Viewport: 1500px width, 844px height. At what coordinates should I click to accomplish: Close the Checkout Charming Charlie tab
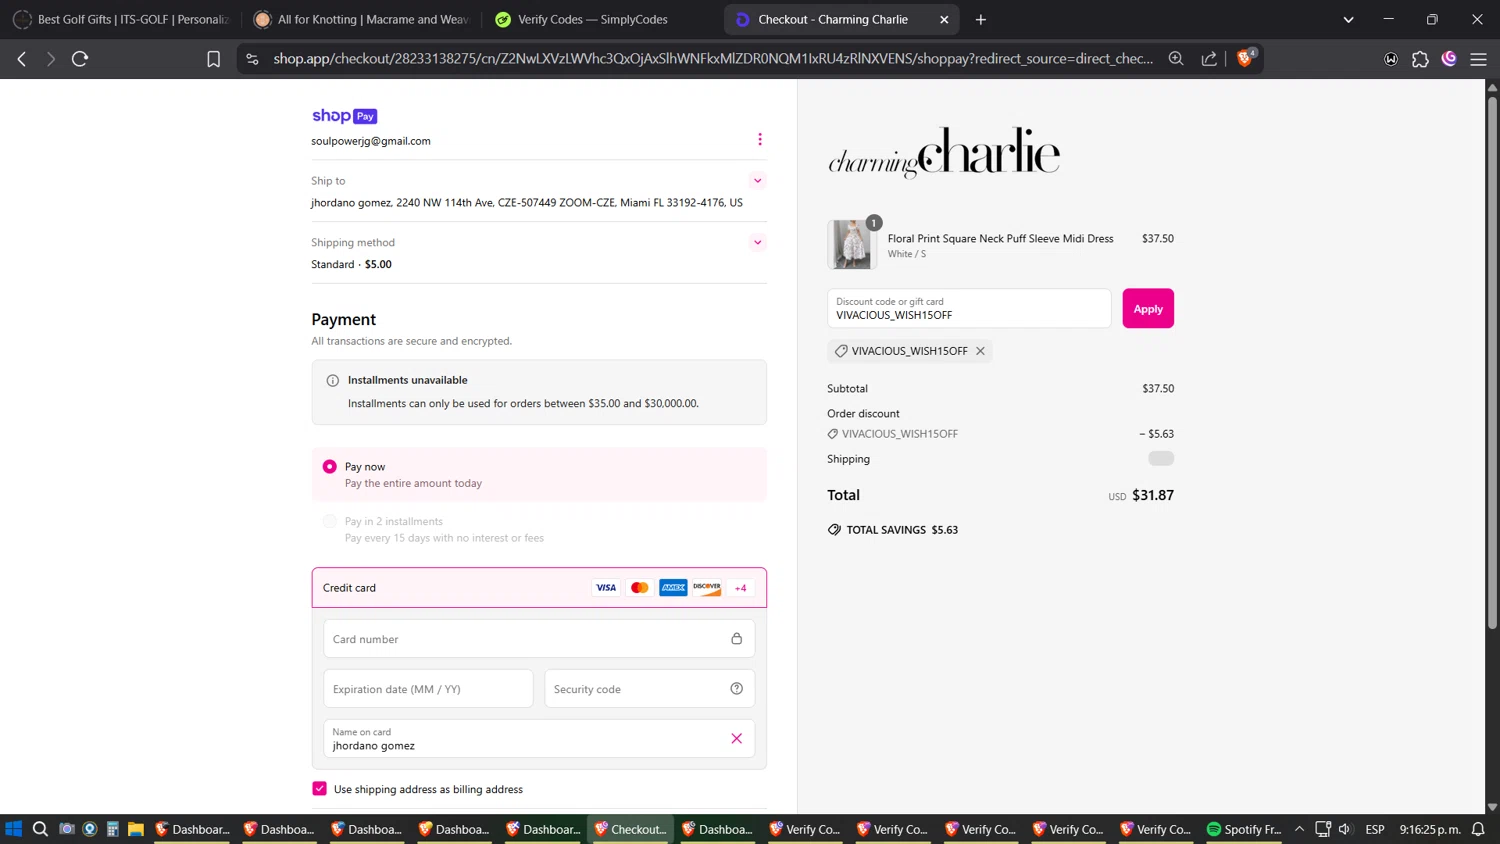(x=944, y=19)
